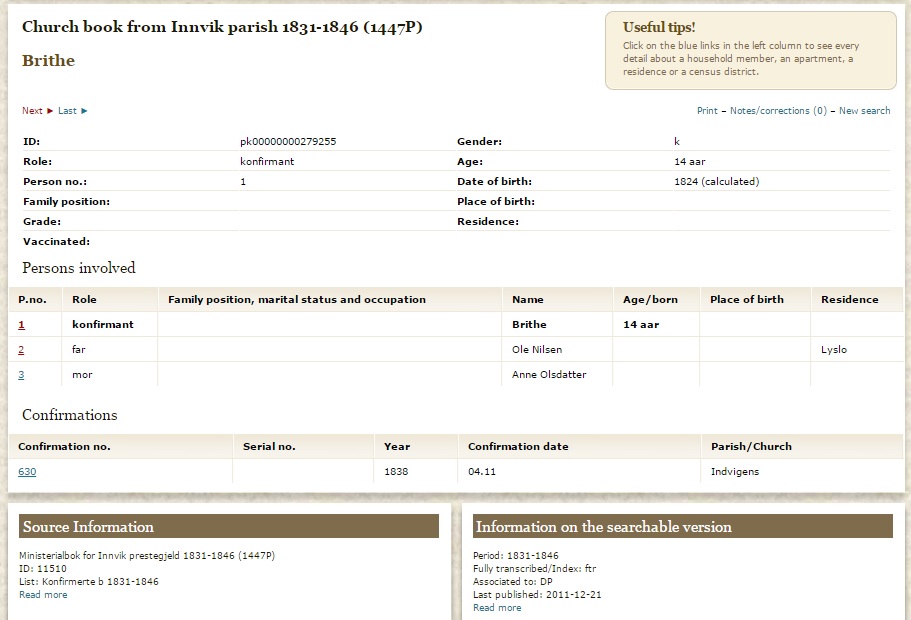Click the ID value pk00000000279255

[288, 142]
